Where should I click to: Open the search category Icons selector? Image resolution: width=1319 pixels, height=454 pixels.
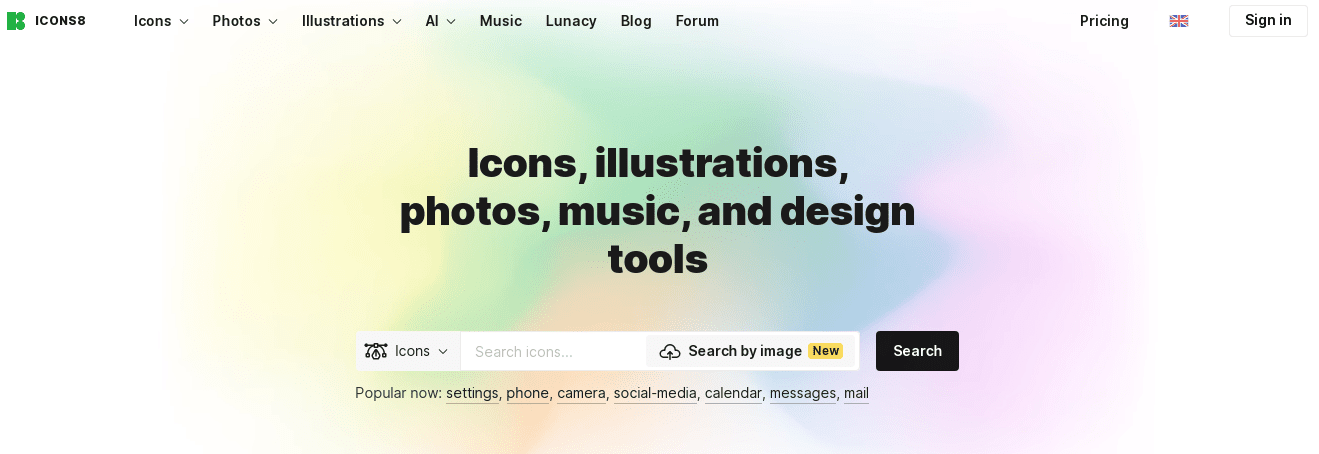point(408,351)
